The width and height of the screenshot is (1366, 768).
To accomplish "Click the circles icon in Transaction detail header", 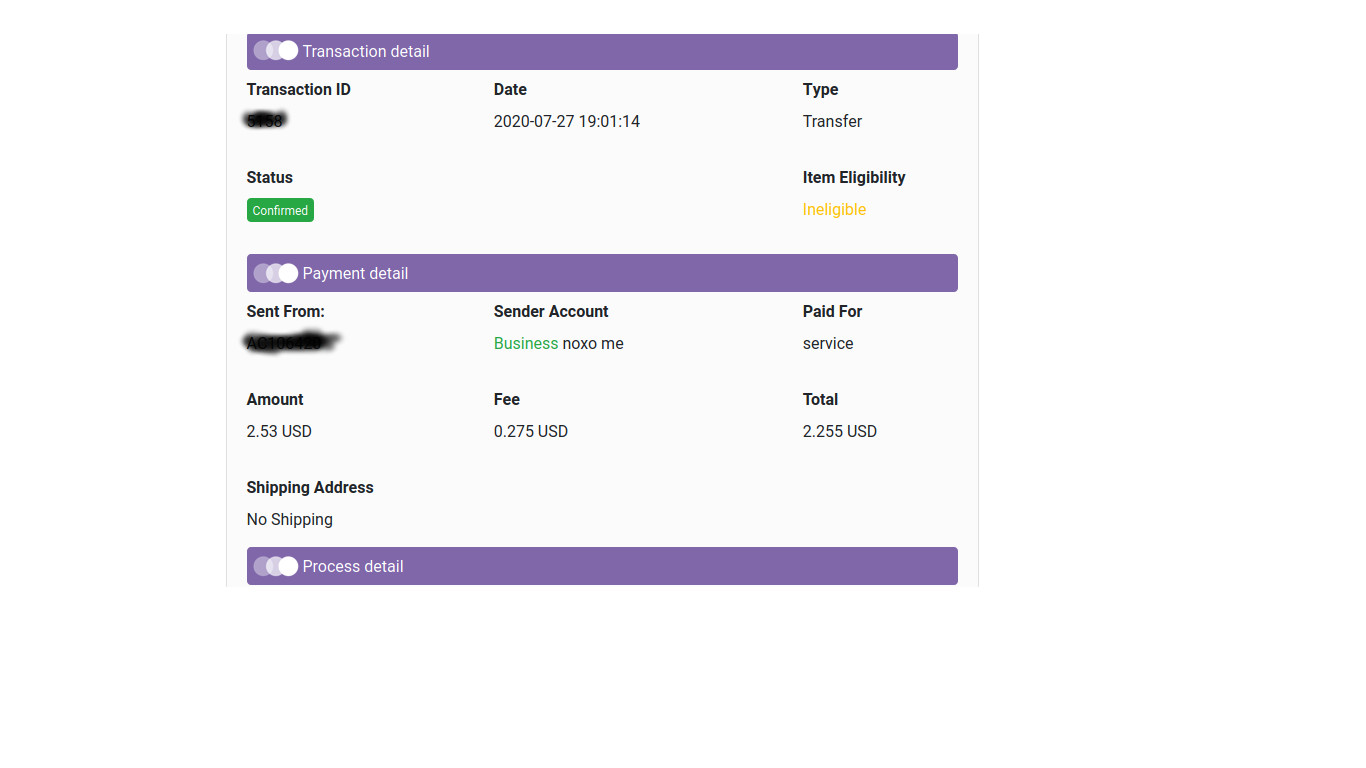I will pyautogui.click(x=276, y=50).
